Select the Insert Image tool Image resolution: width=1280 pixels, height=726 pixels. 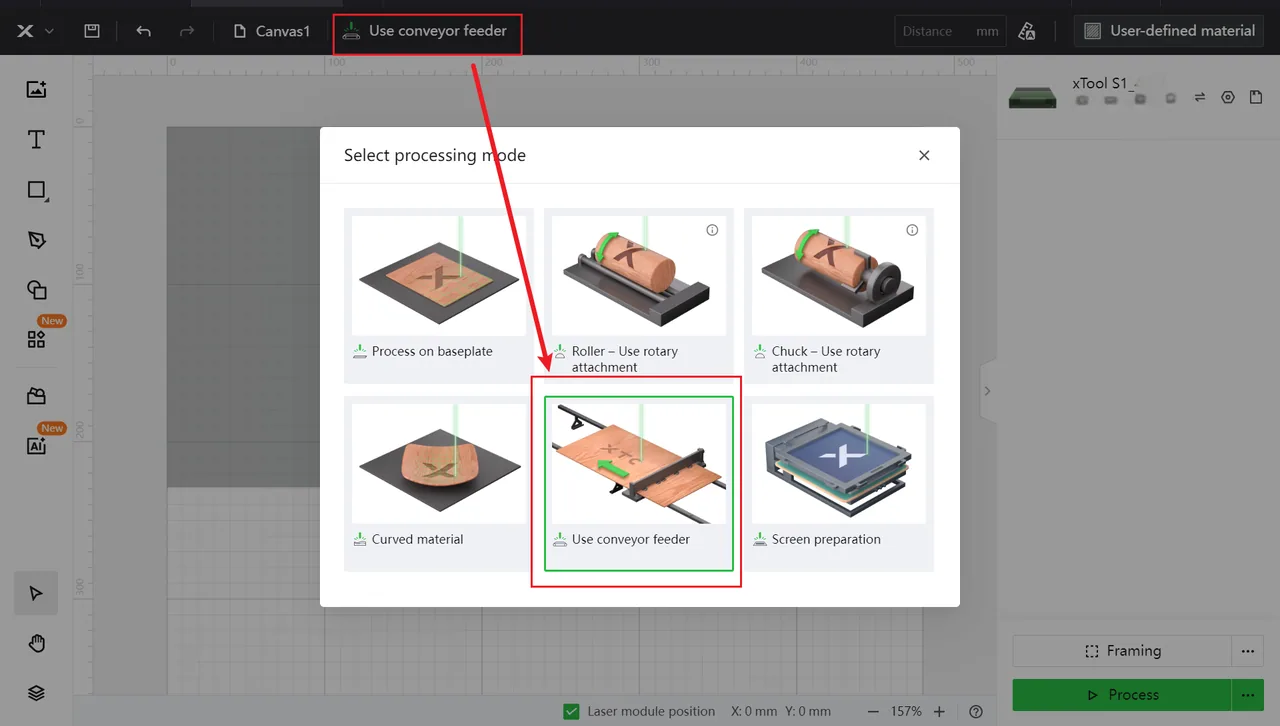click(x=36, y=89)
